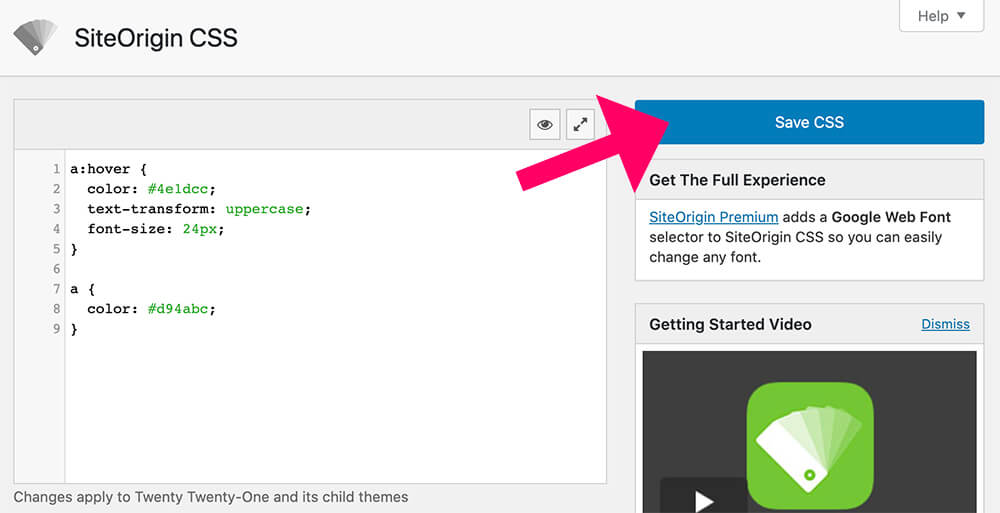
Task: Dismiss the Getting Started Video
Action: coord(945,324)
